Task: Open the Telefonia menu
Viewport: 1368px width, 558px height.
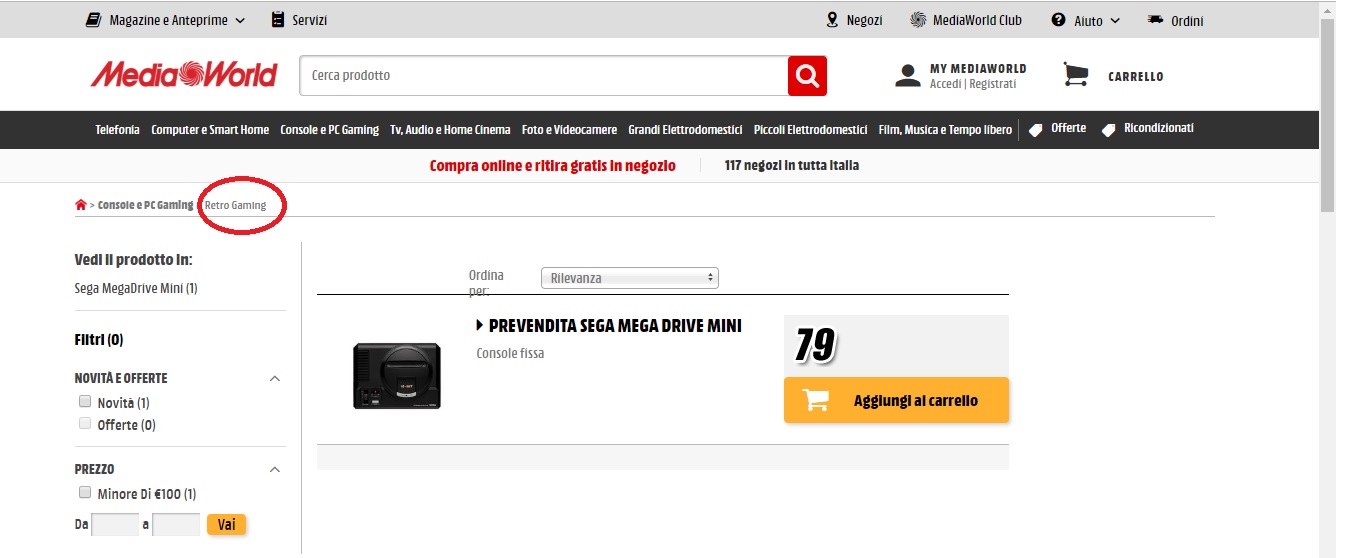Action: (118, 130)
